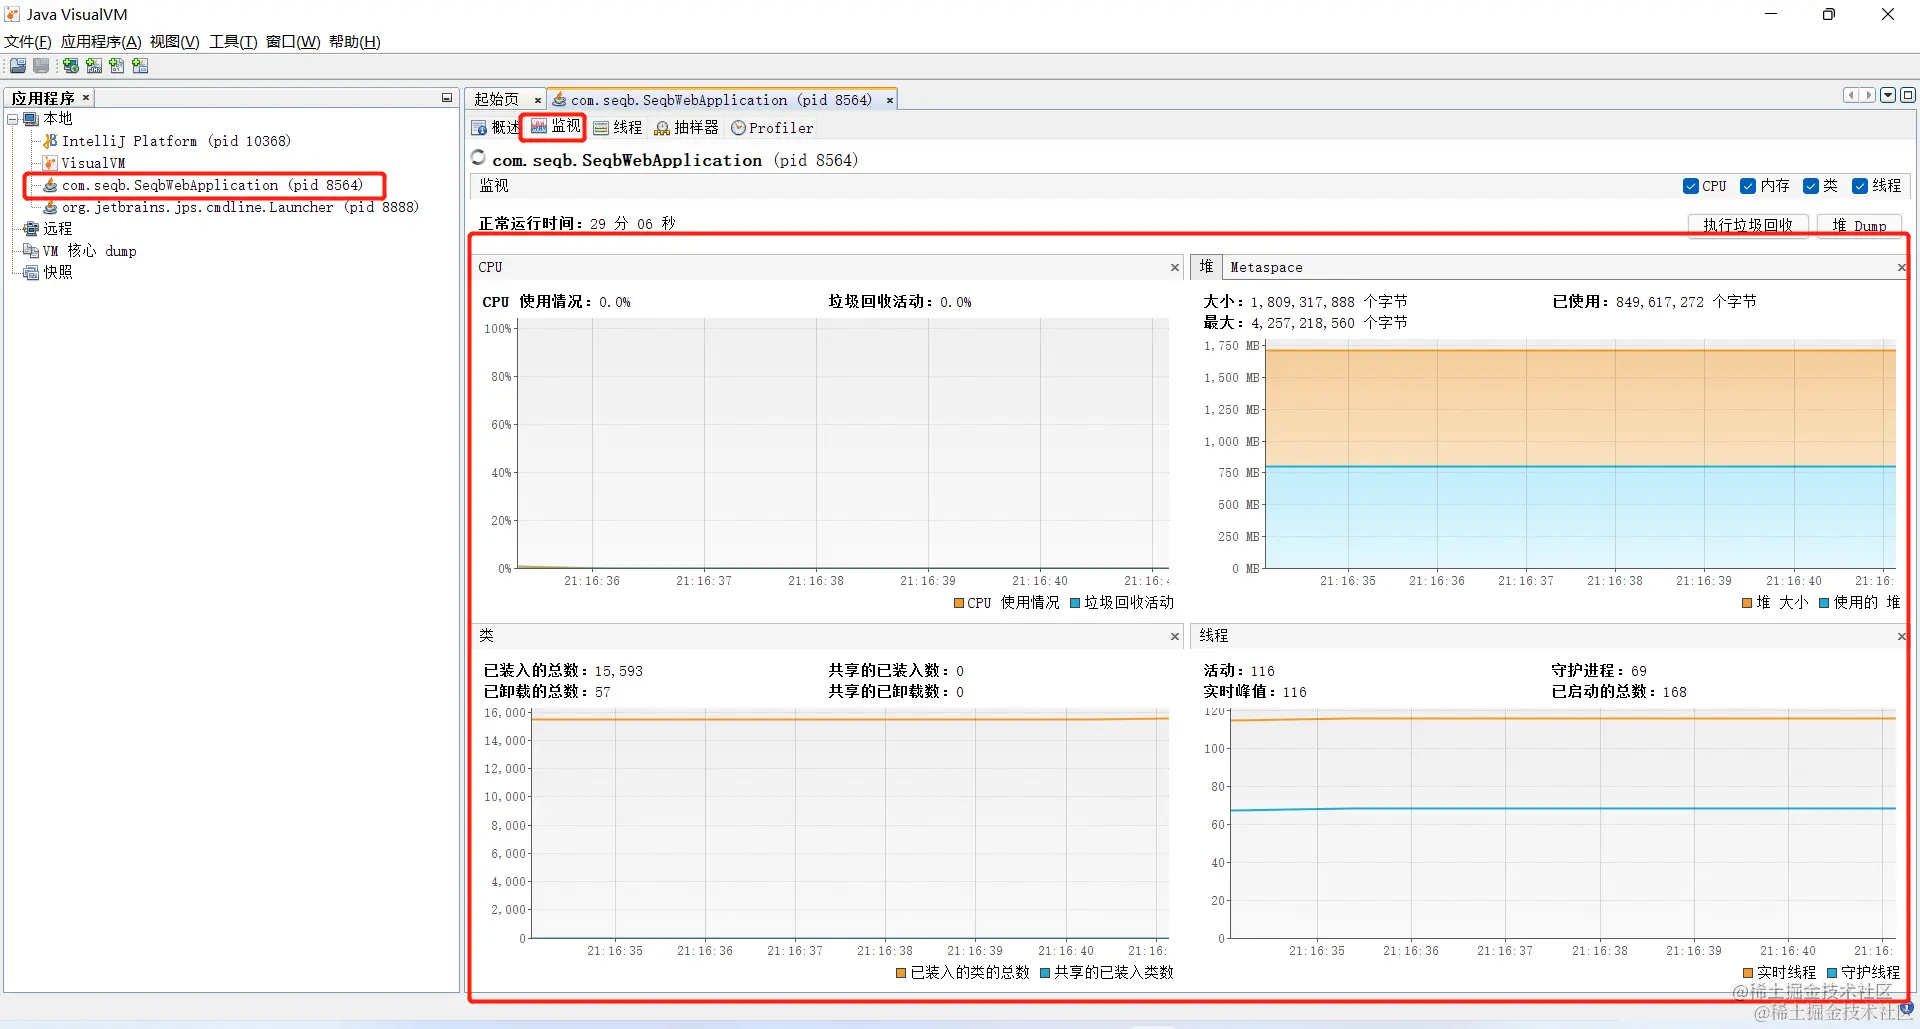Click the VM 核心 dump icon
The image size is (1920, 1029).
31,251
